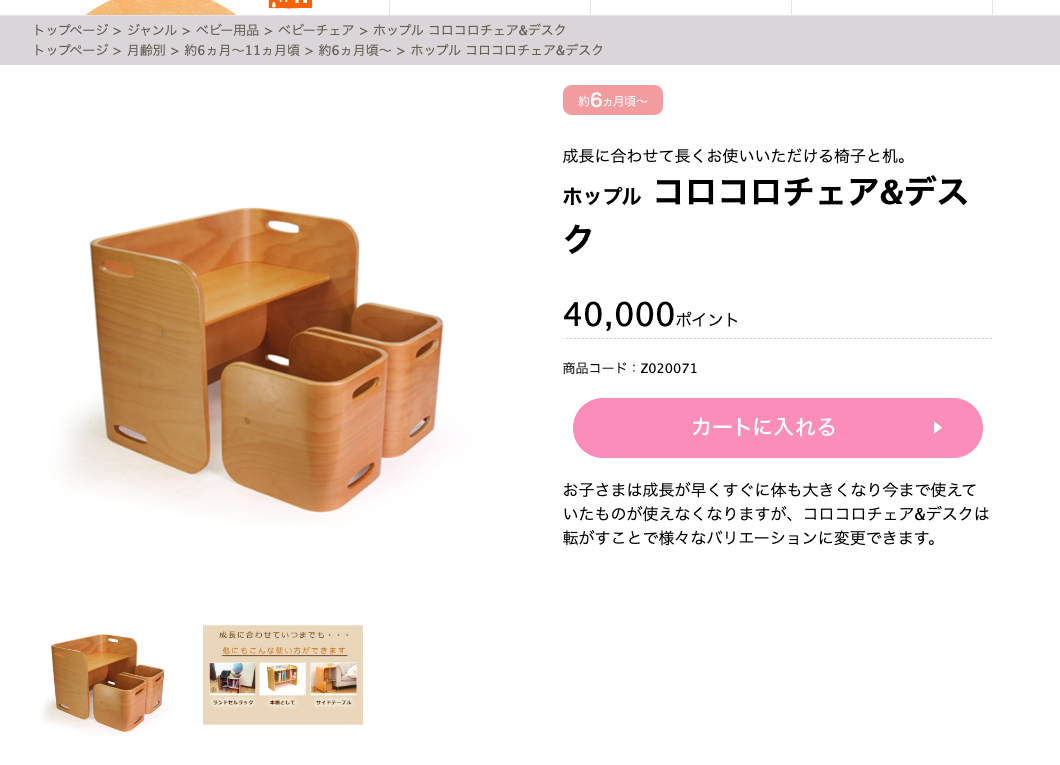Open ベビーチェア breadcrumb category
This screenshot has height=765, width=1060.
pos(316,30)
